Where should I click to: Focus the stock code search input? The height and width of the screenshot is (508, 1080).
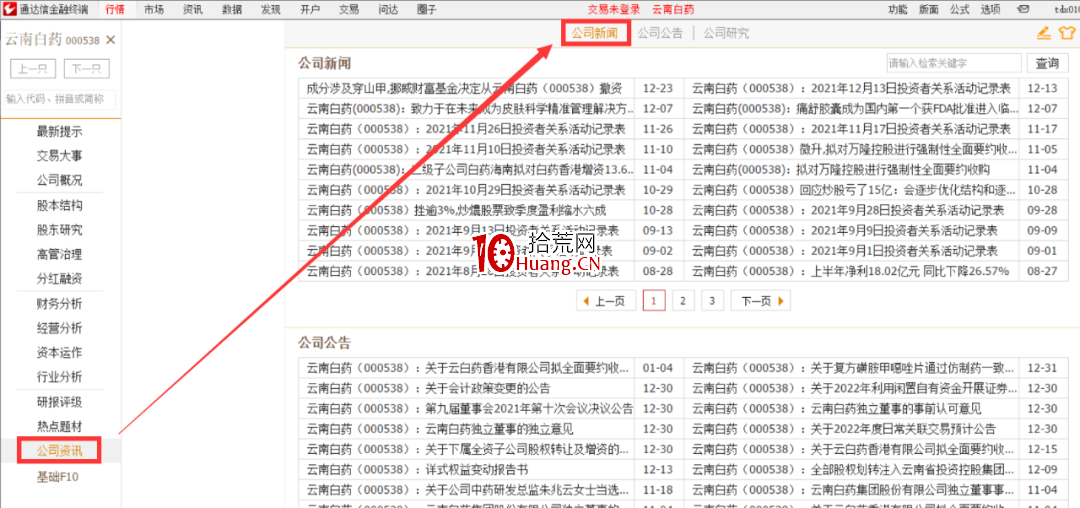click(60, 99)
